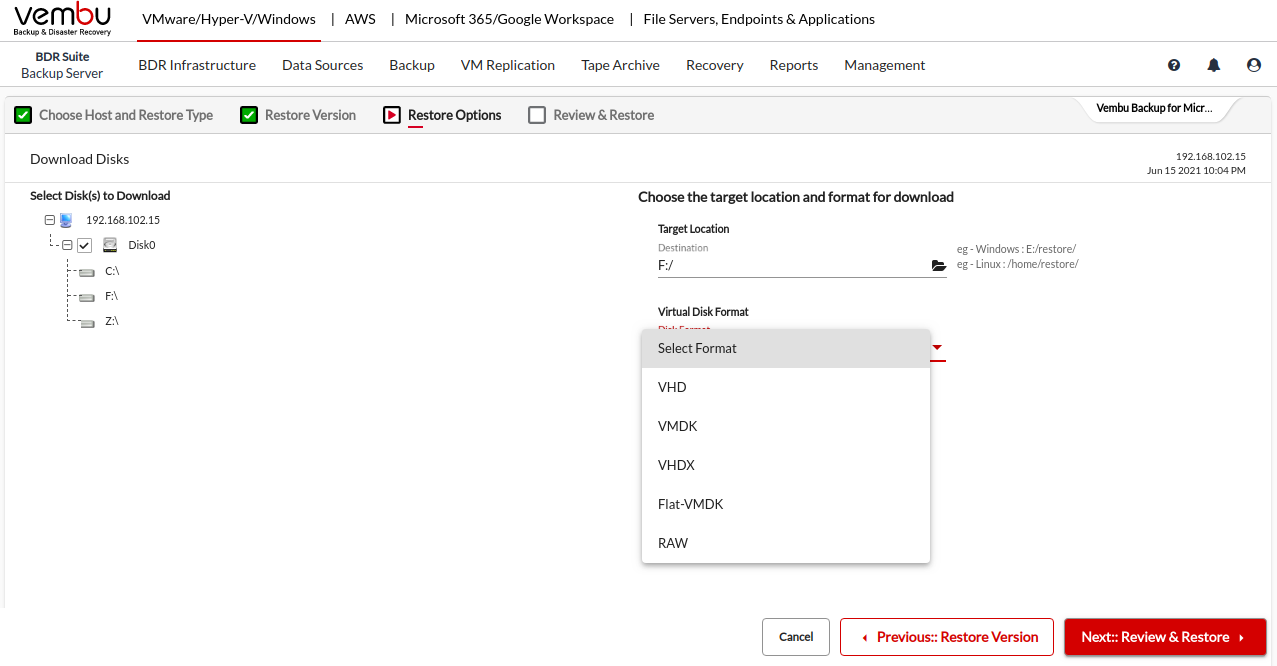Viewport: 1277px width, 666px height.
Task: Switch to Microsoft 365/Google Workspace tab
Action: point(509,19)
